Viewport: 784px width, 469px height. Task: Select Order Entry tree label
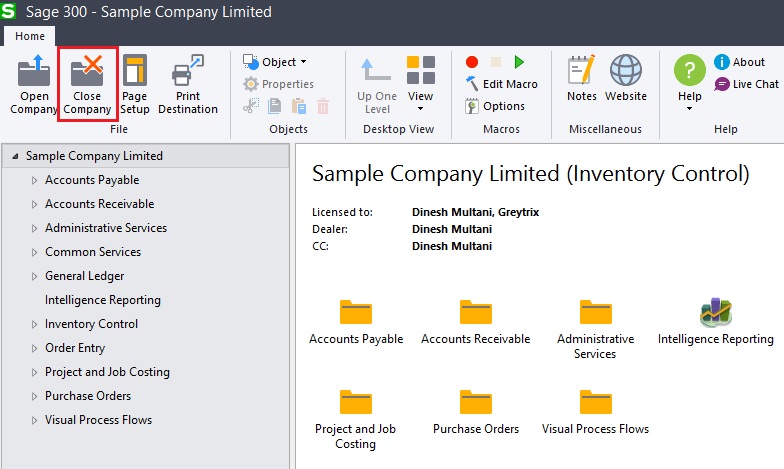point(75,348)
